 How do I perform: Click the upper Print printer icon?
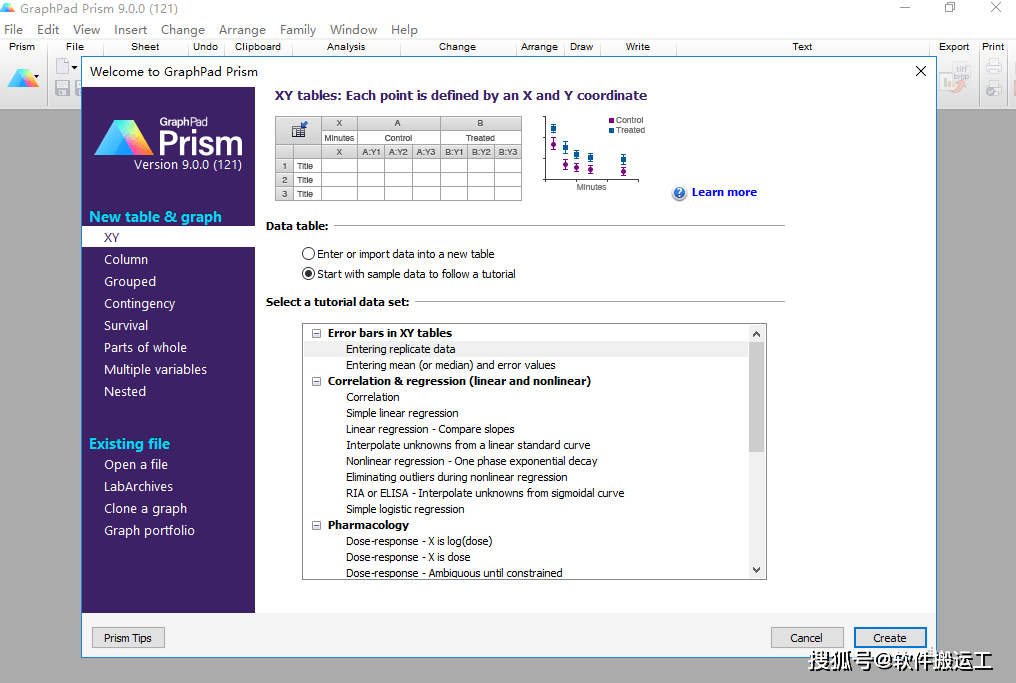(x=993, y=66)
